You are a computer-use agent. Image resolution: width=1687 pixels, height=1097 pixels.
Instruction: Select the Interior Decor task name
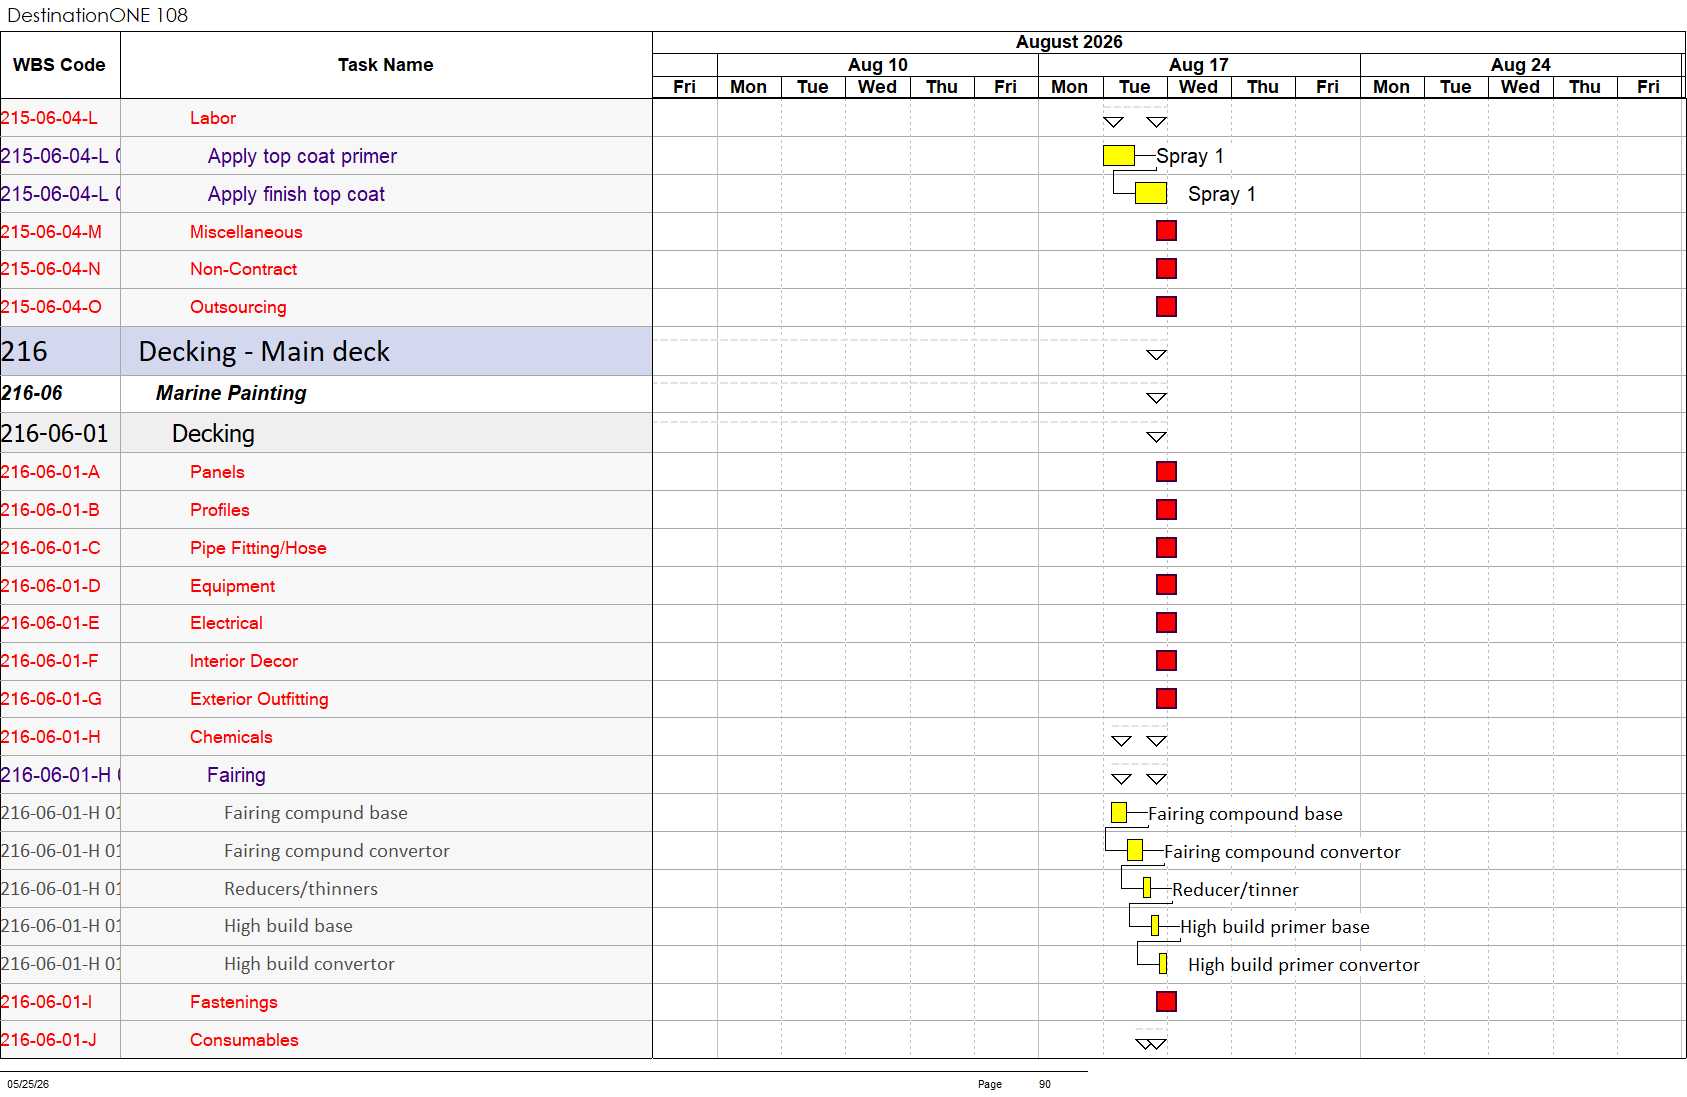click(244, 661)
